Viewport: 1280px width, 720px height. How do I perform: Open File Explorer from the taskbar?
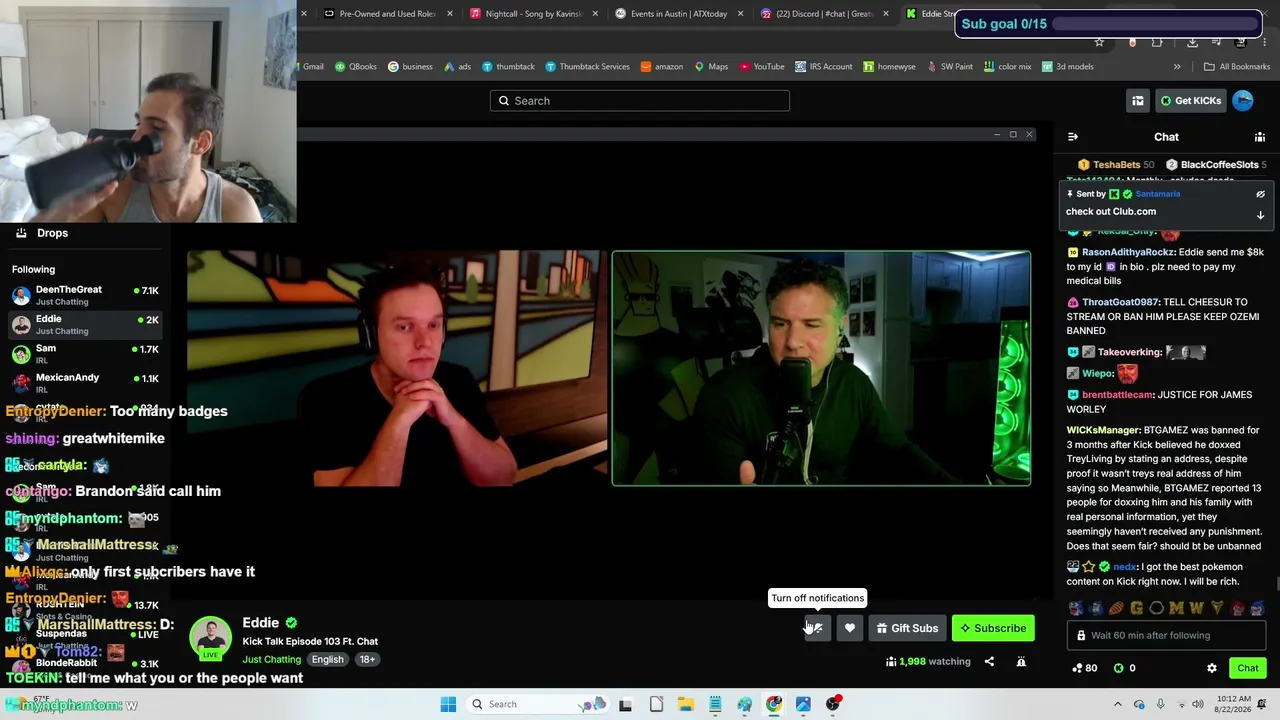coord(685,704)
